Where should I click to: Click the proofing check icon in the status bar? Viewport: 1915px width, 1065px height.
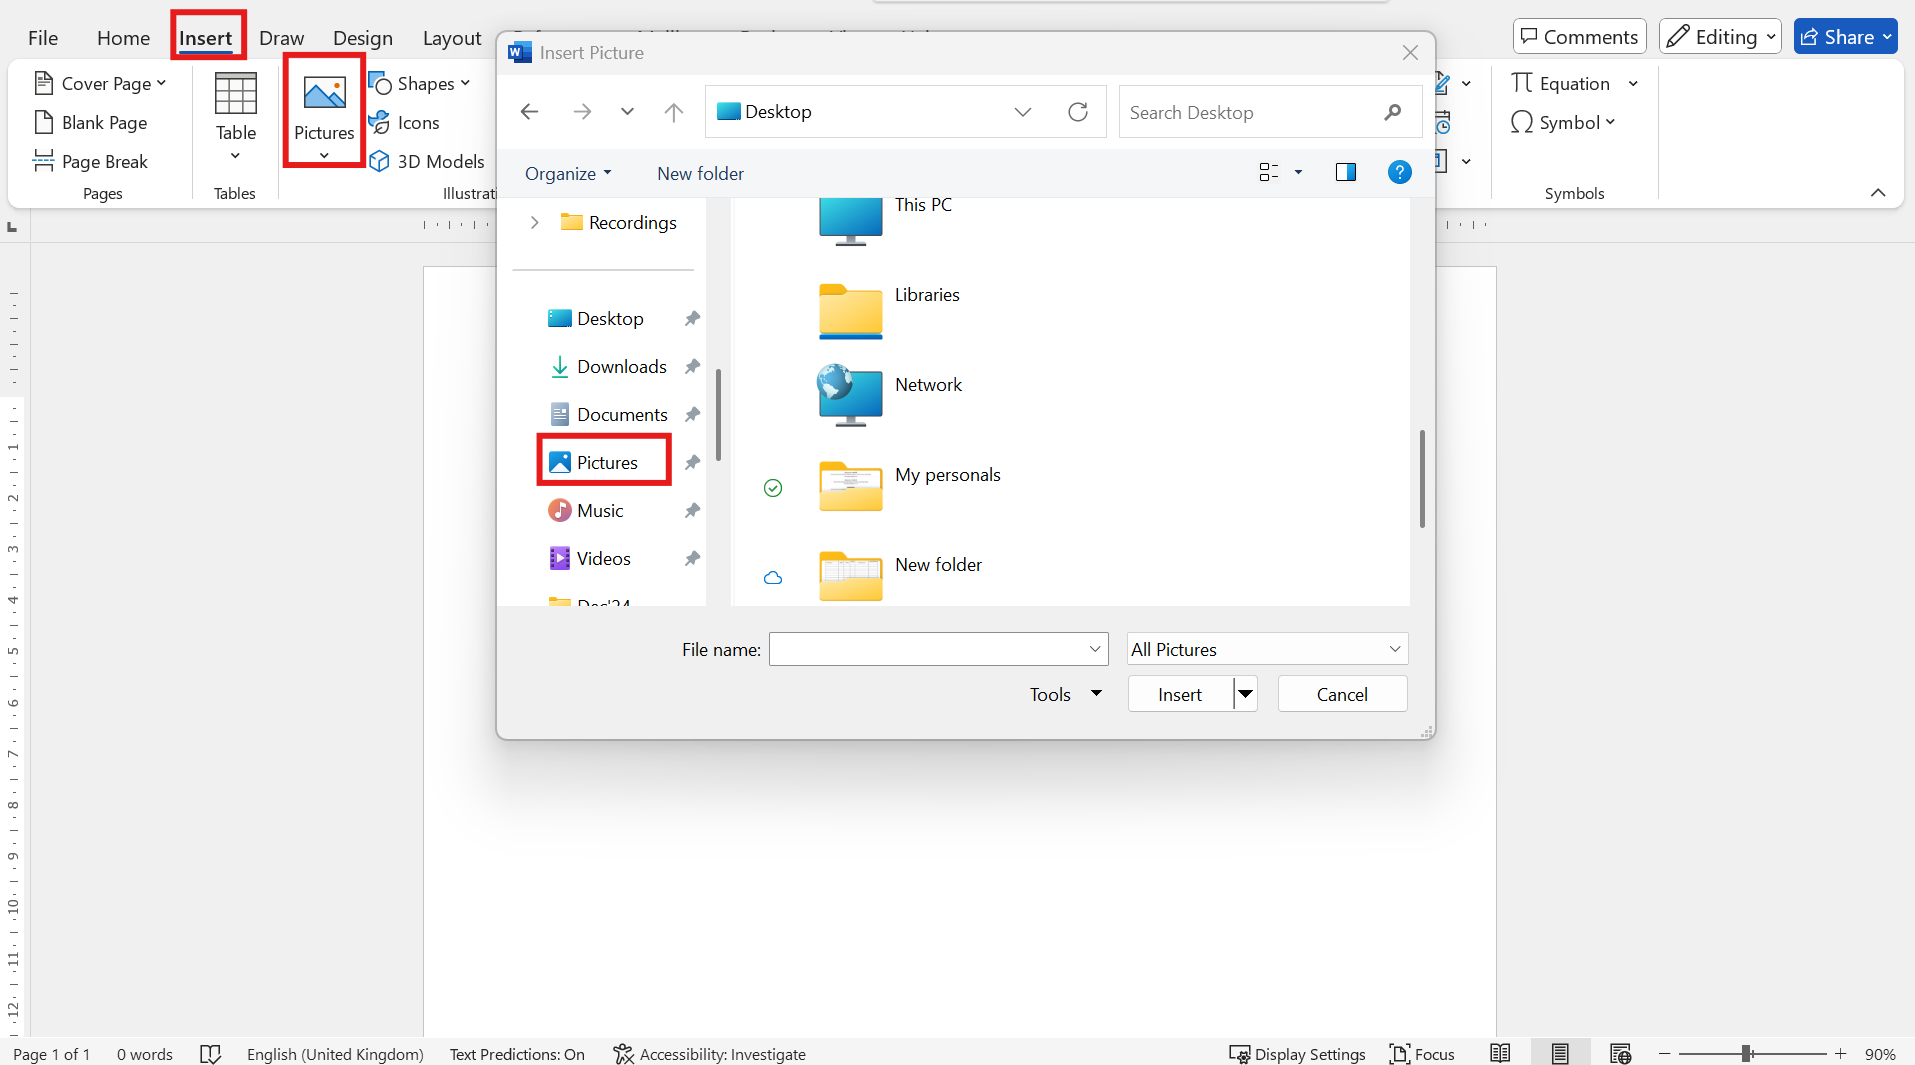(x=210, y=1054)
